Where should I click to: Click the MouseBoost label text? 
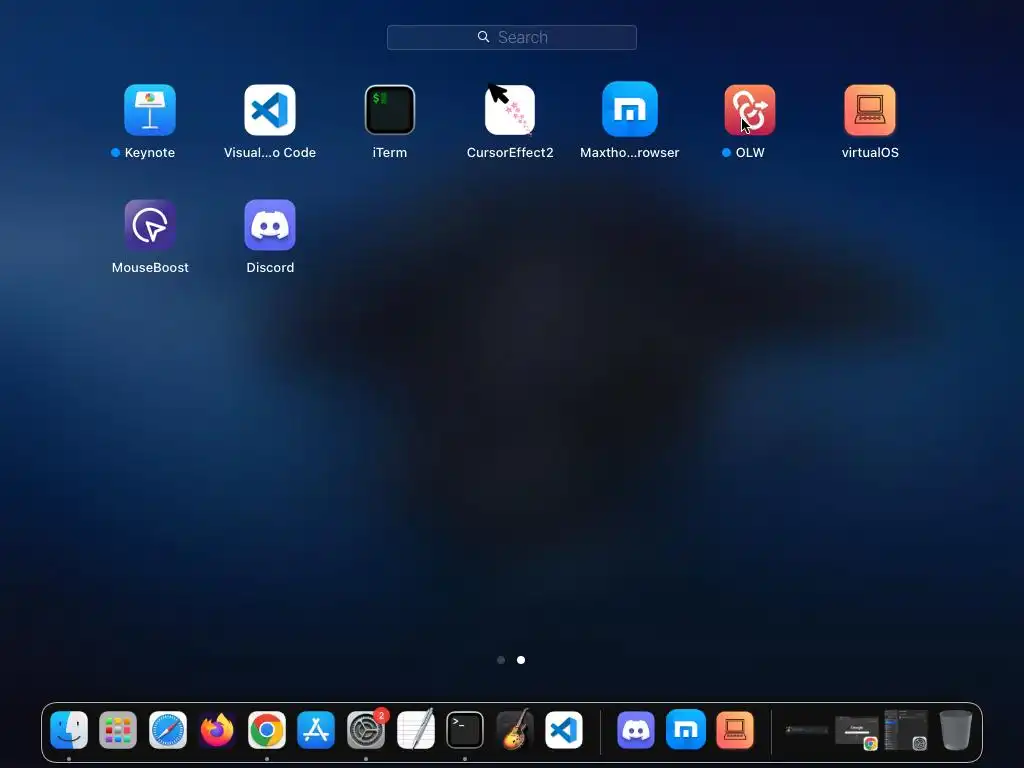point(150,267)
